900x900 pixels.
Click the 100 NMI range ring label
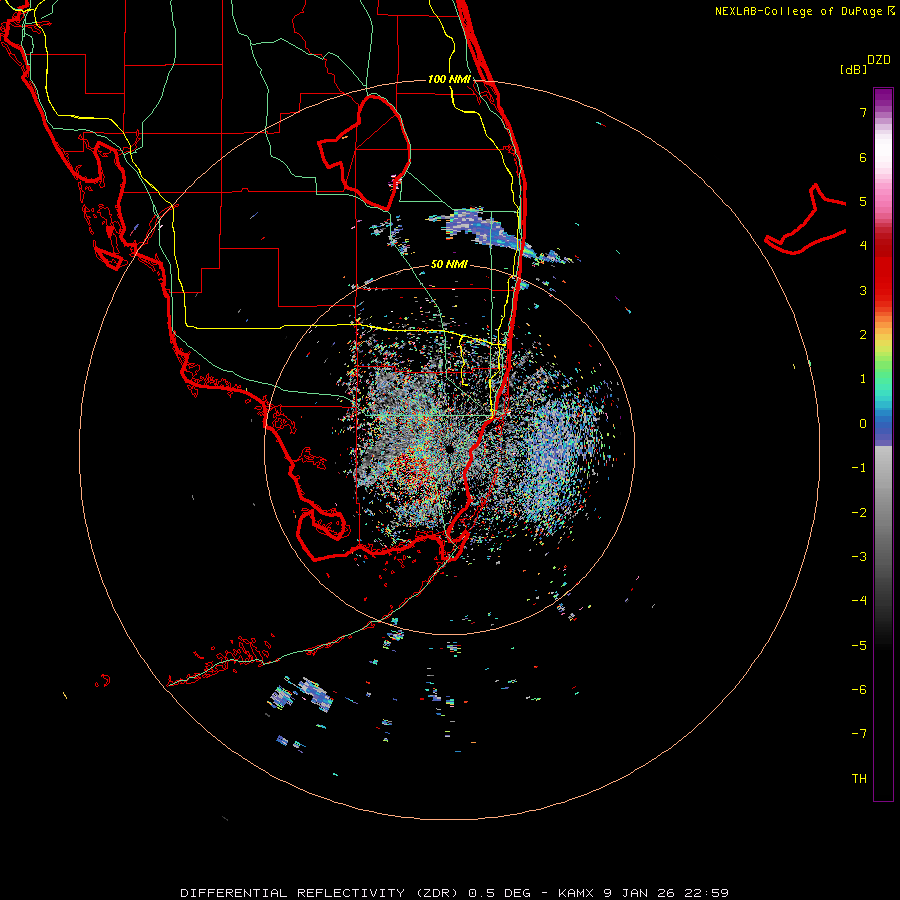click(449, 79)
